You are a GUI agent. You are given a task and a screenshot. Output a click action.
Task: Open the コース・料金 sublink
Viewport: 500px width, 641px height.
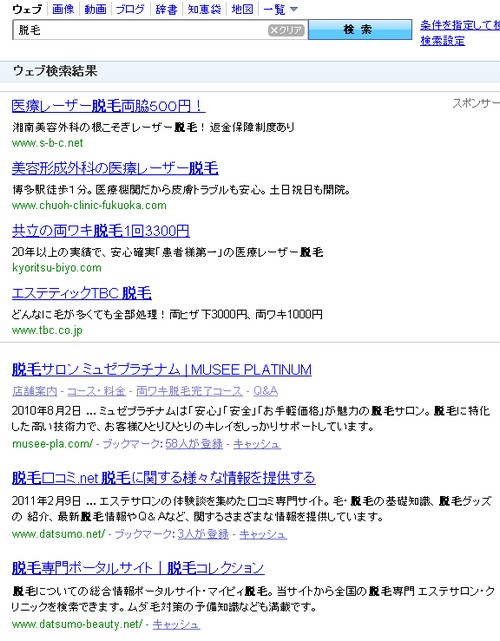point(96,391)
